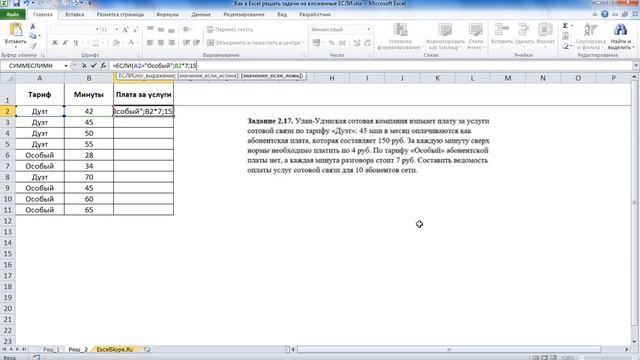The width and height of the screenshot is (640, 360).
Task: Cancel formula entry with the X icon
Action: (x=84, y=65)
